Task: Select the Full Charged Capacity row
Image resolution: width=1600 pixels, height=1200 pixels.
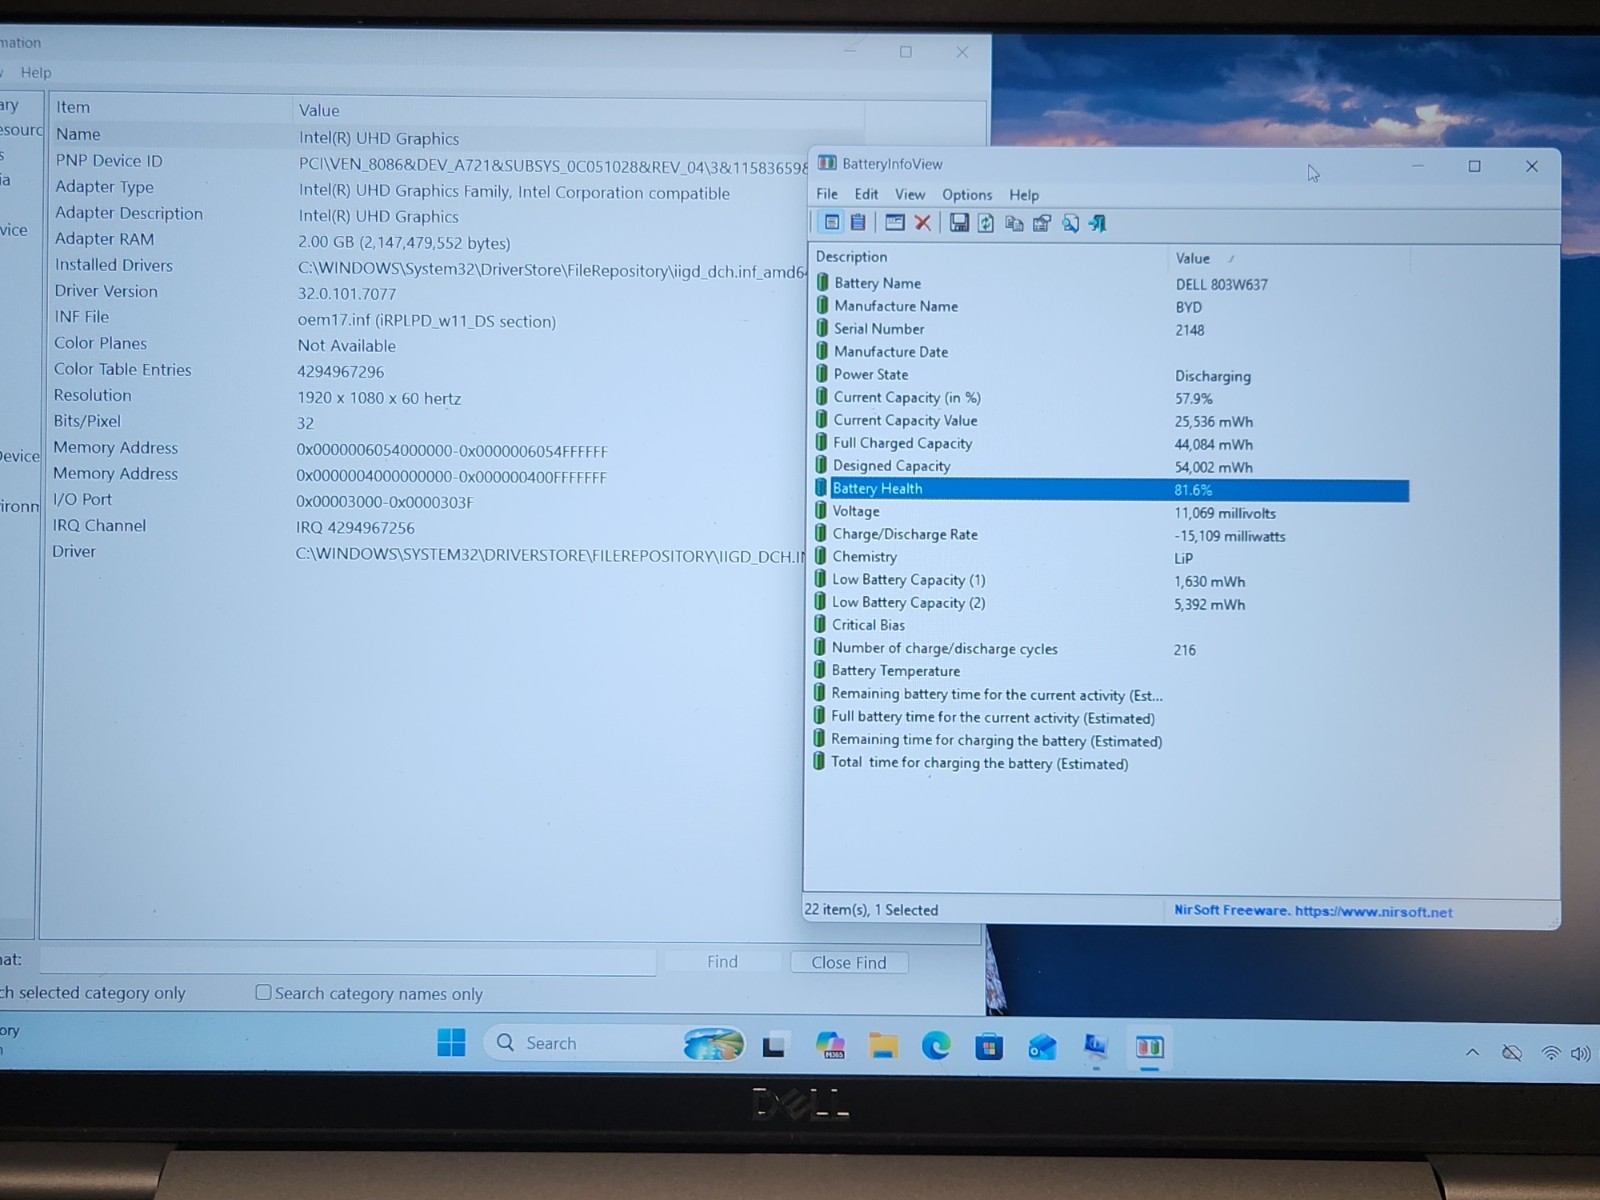Action: pyautogui.click(x=1111, y=443)
